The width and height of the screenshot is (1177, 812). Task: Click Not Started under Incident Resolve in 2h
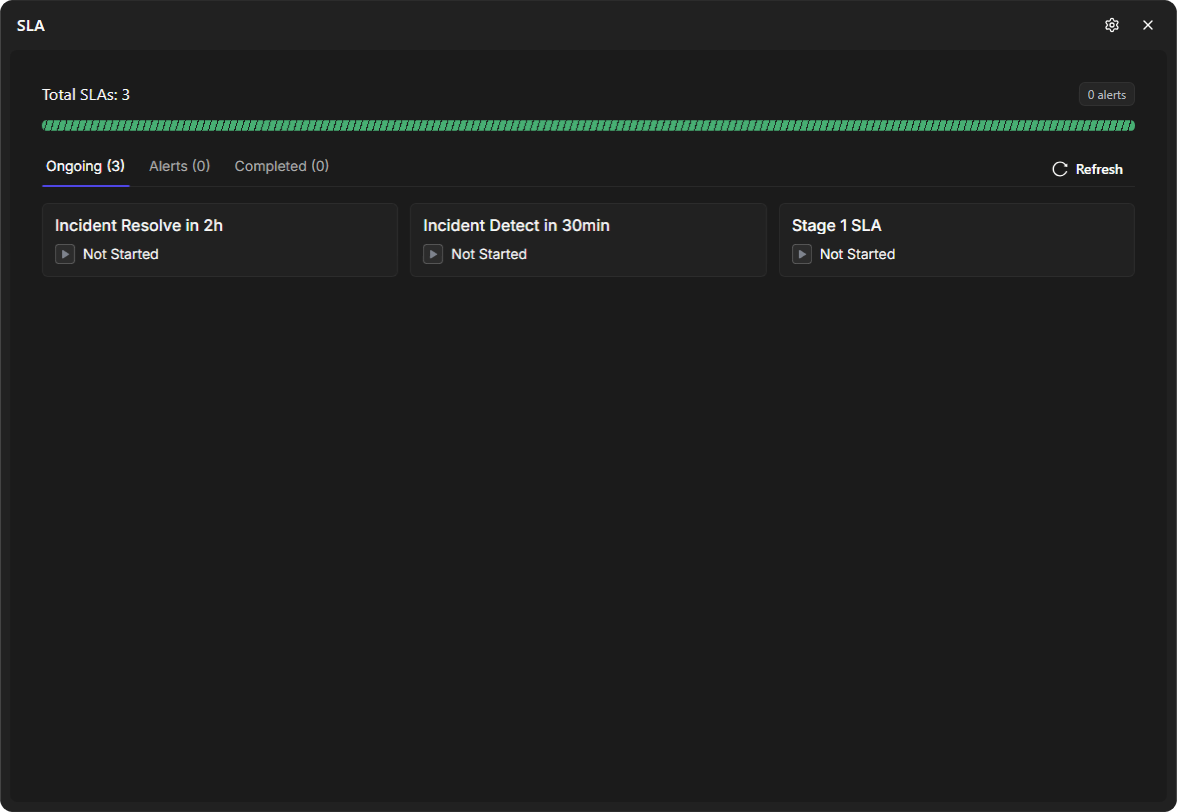[121, 254]
